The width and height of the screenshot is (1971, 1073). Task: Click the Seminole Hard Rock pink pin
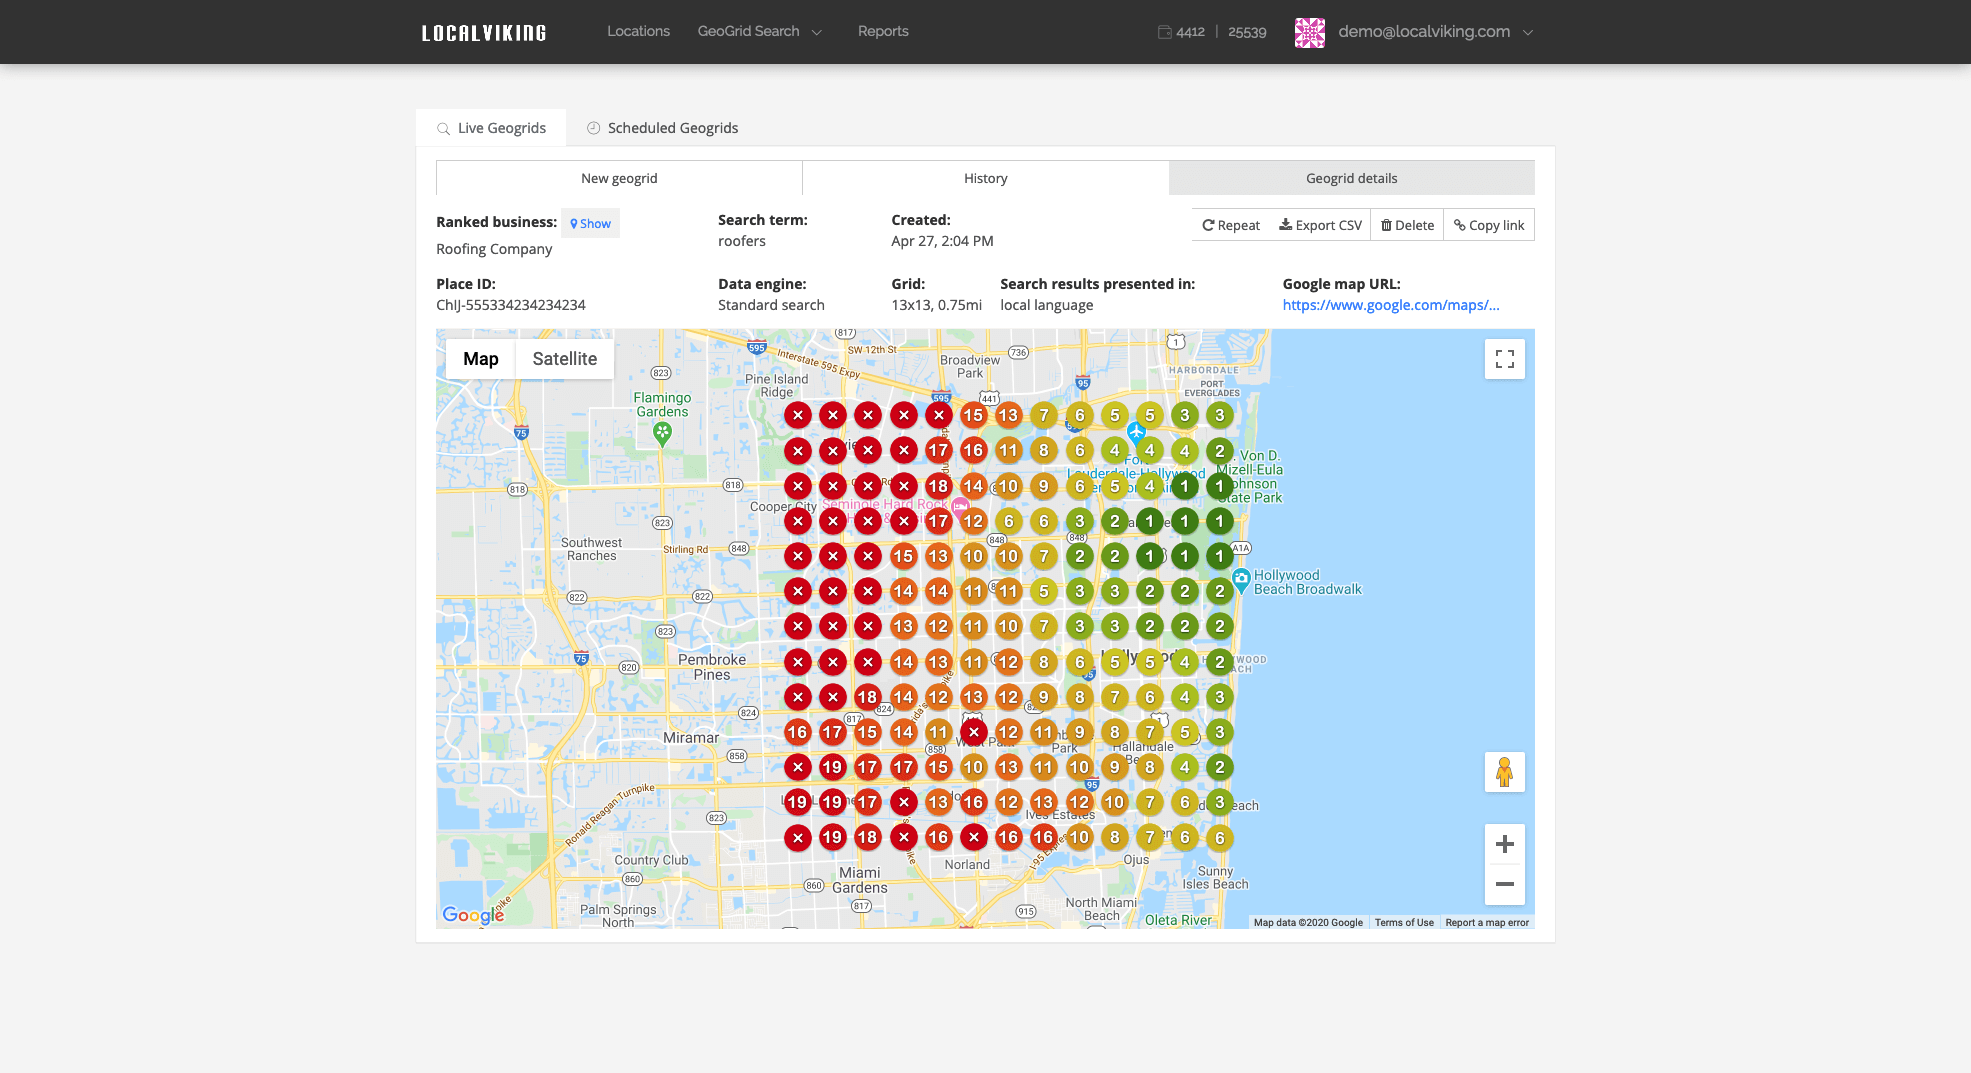tap(961, 506)
